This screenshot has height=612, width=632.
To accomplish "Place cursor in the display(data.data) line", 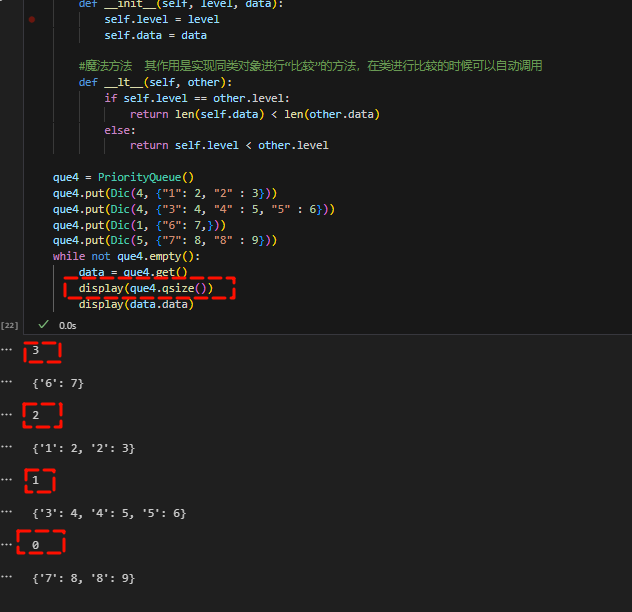I will 136,304.
